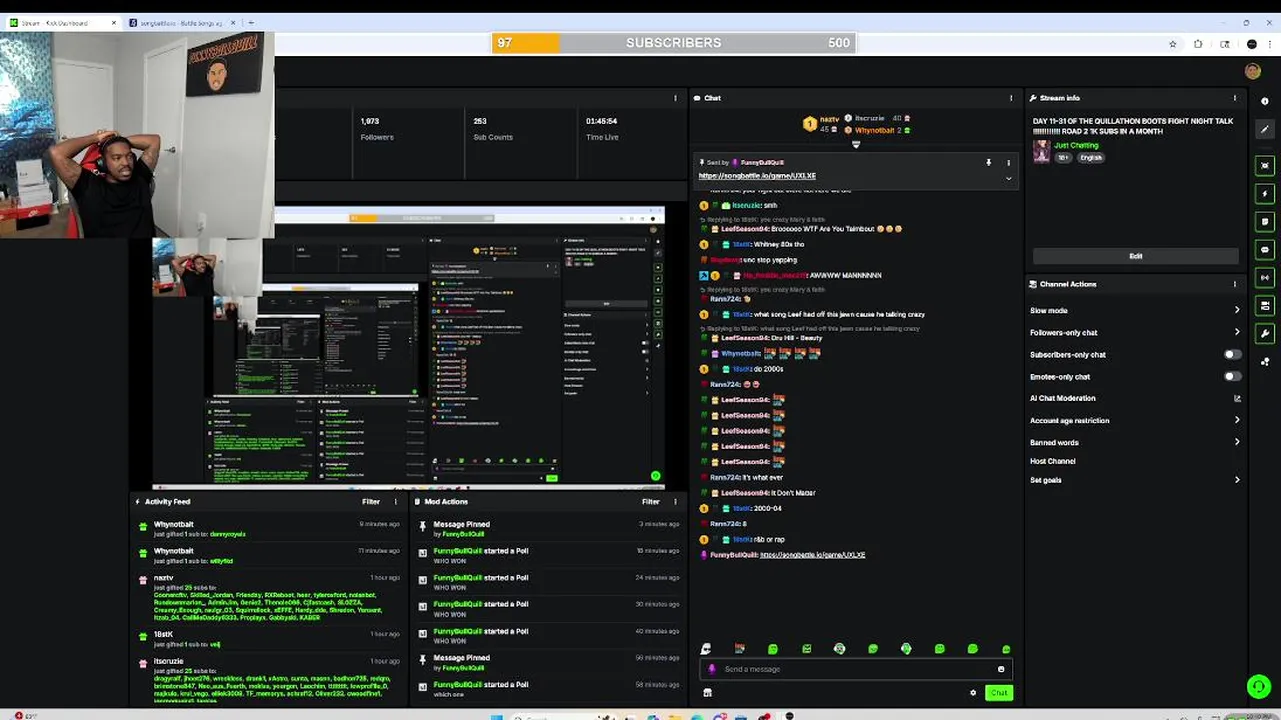Open the wrench tools icon in right sidebar
This screenshot has height=720, width=1281.
tap(1265, 333)
